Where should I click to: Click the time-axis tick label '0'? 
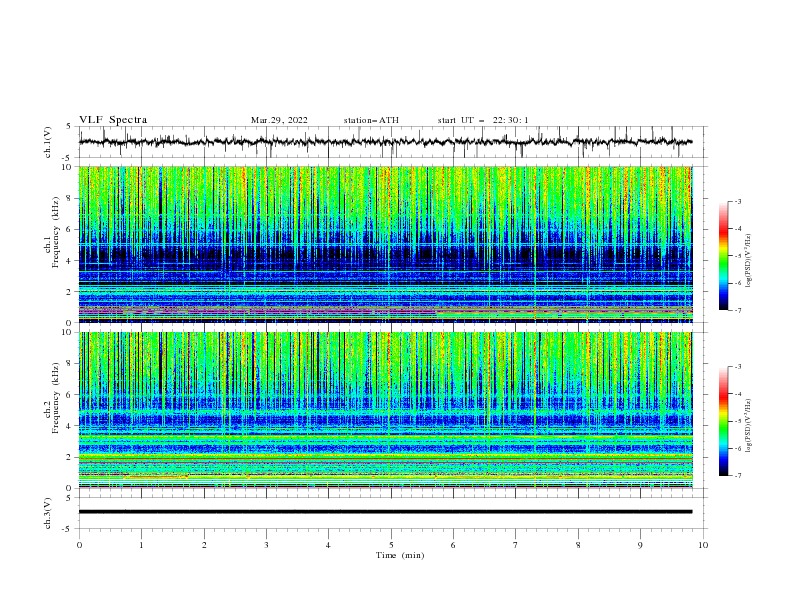click(x=79, y=545)
